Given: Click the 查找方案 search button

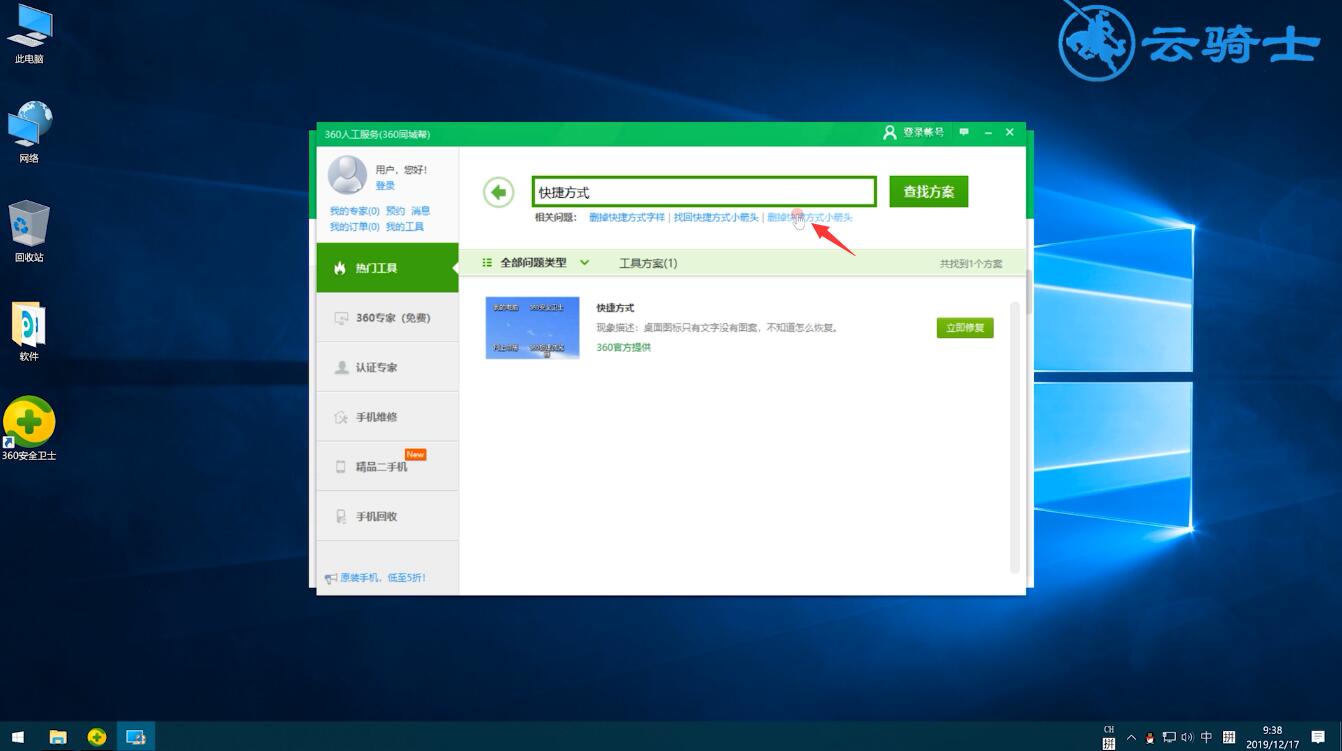Looking at the screenshot, I should point(928,192).
